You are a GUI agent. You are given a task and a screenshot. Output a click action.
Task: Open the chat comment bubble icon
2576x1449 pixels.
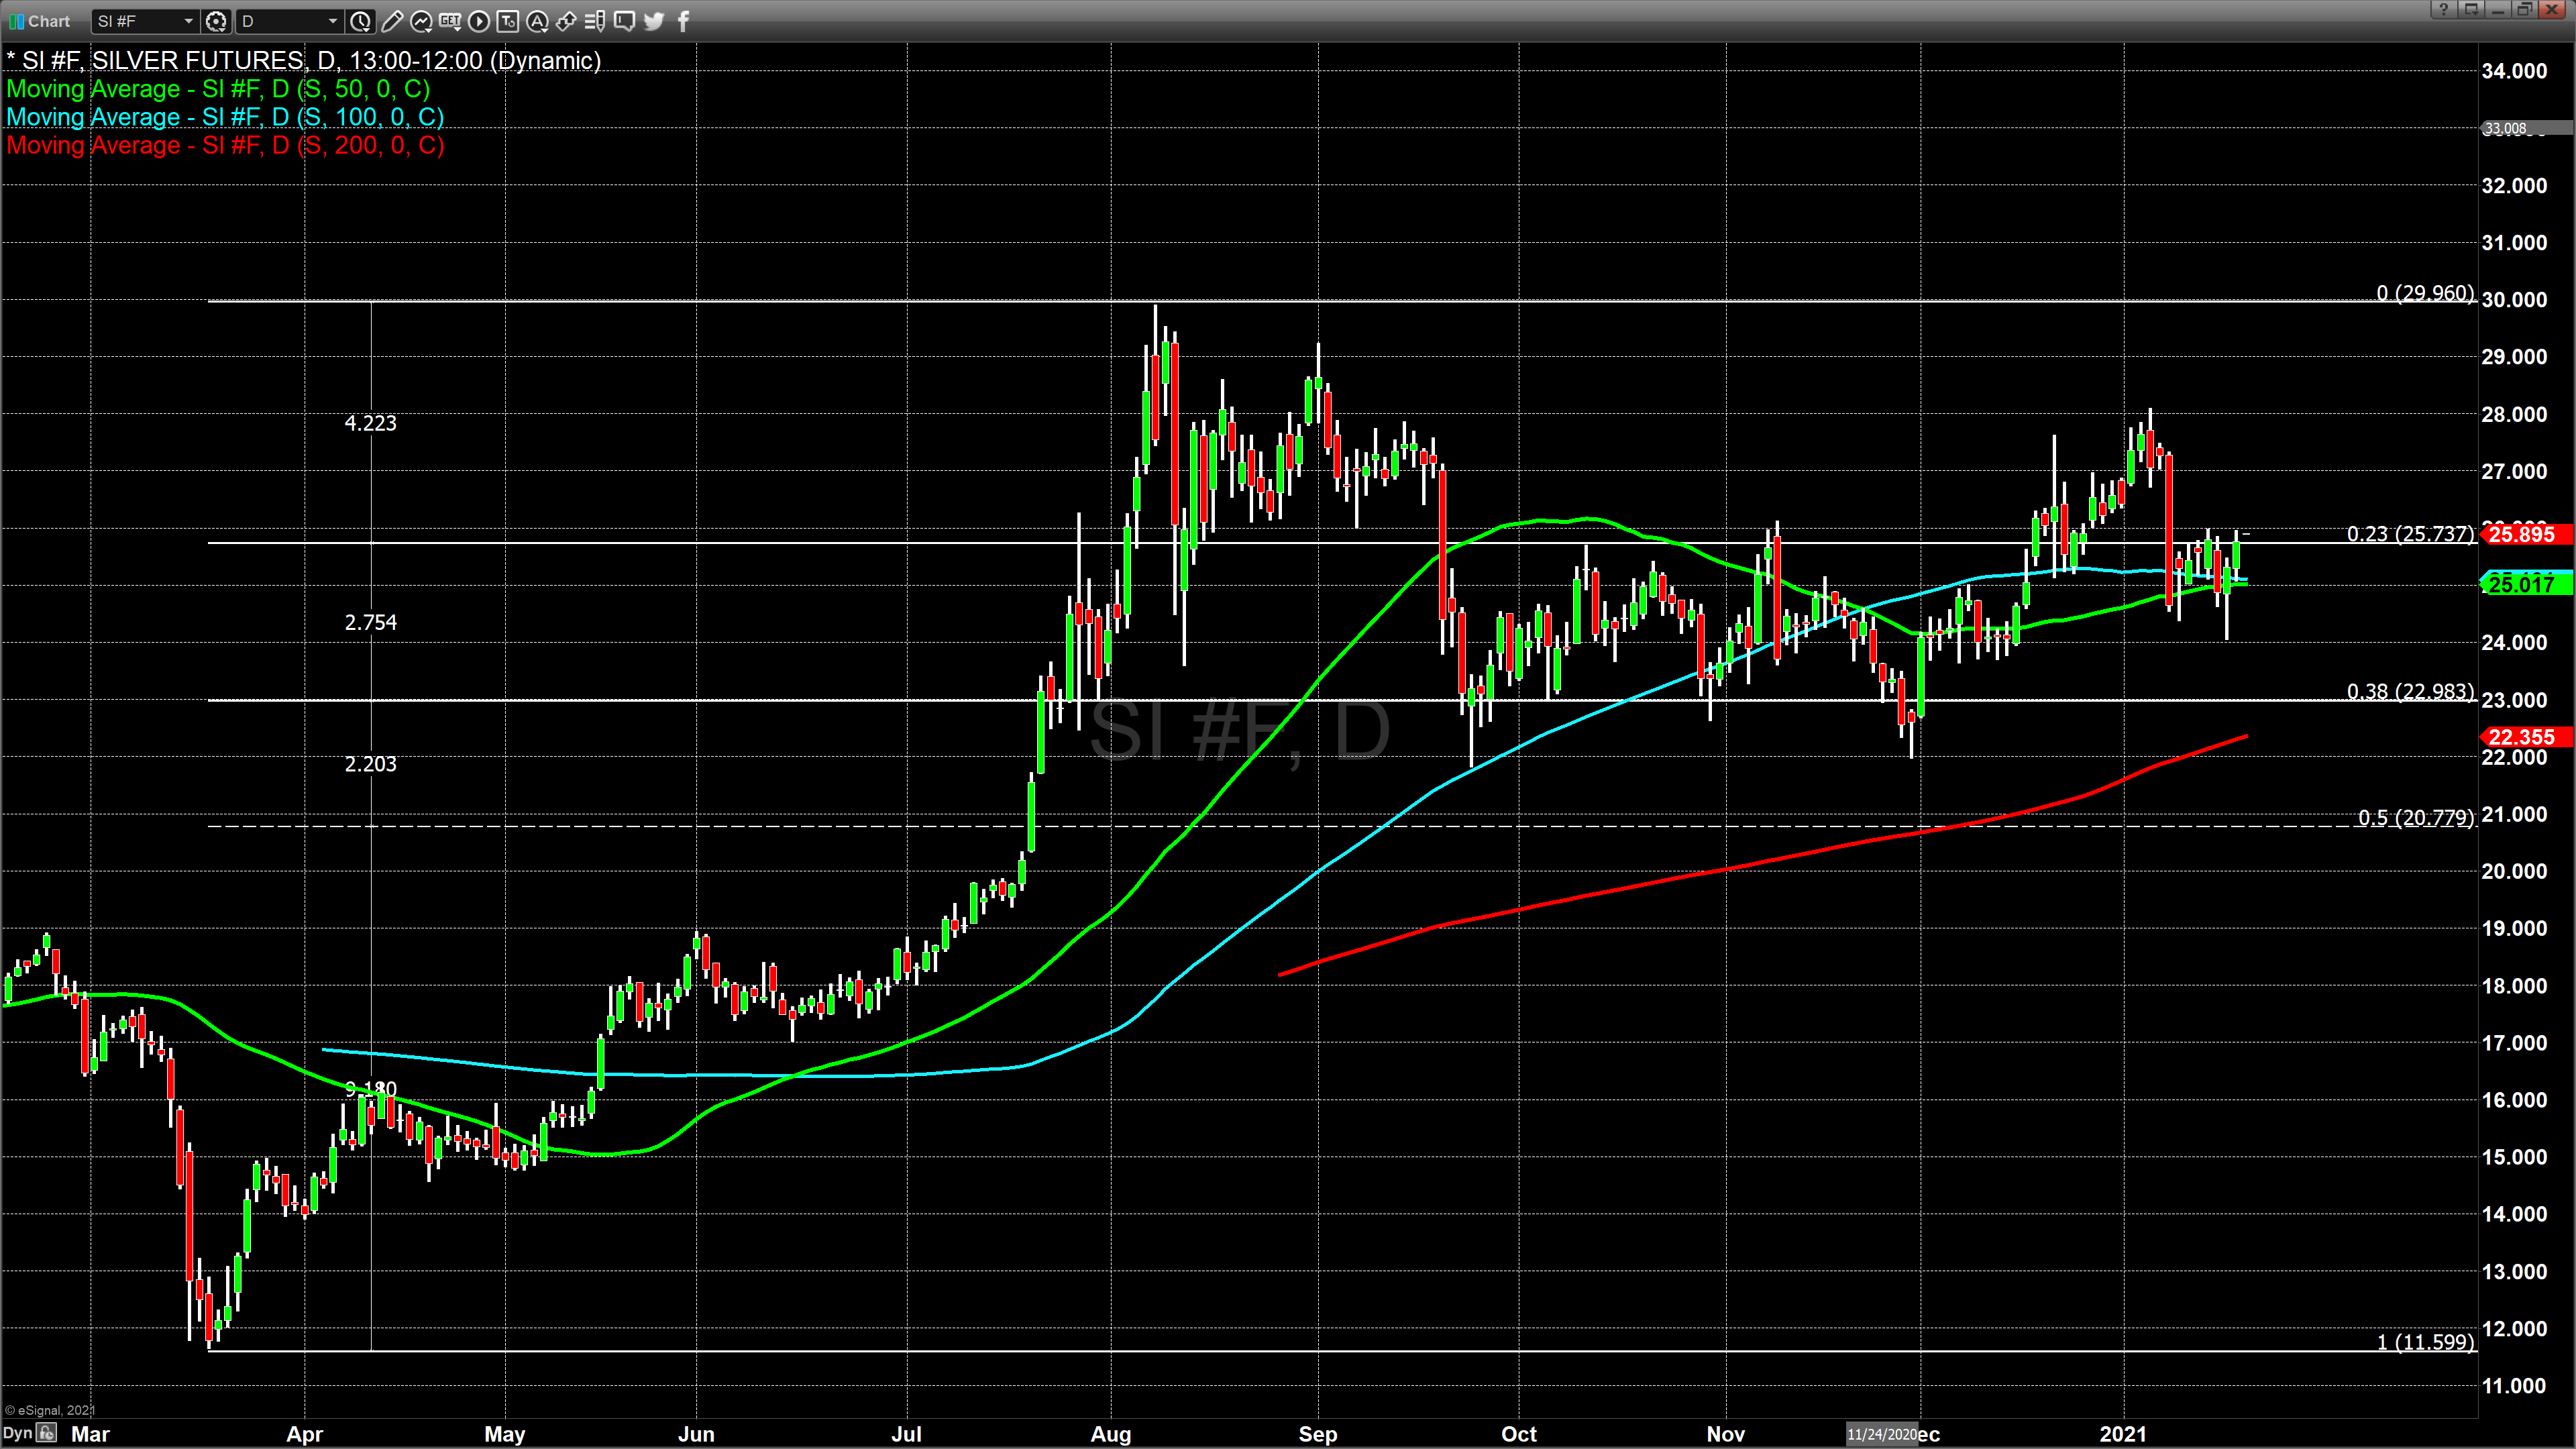tap(624, 21)
